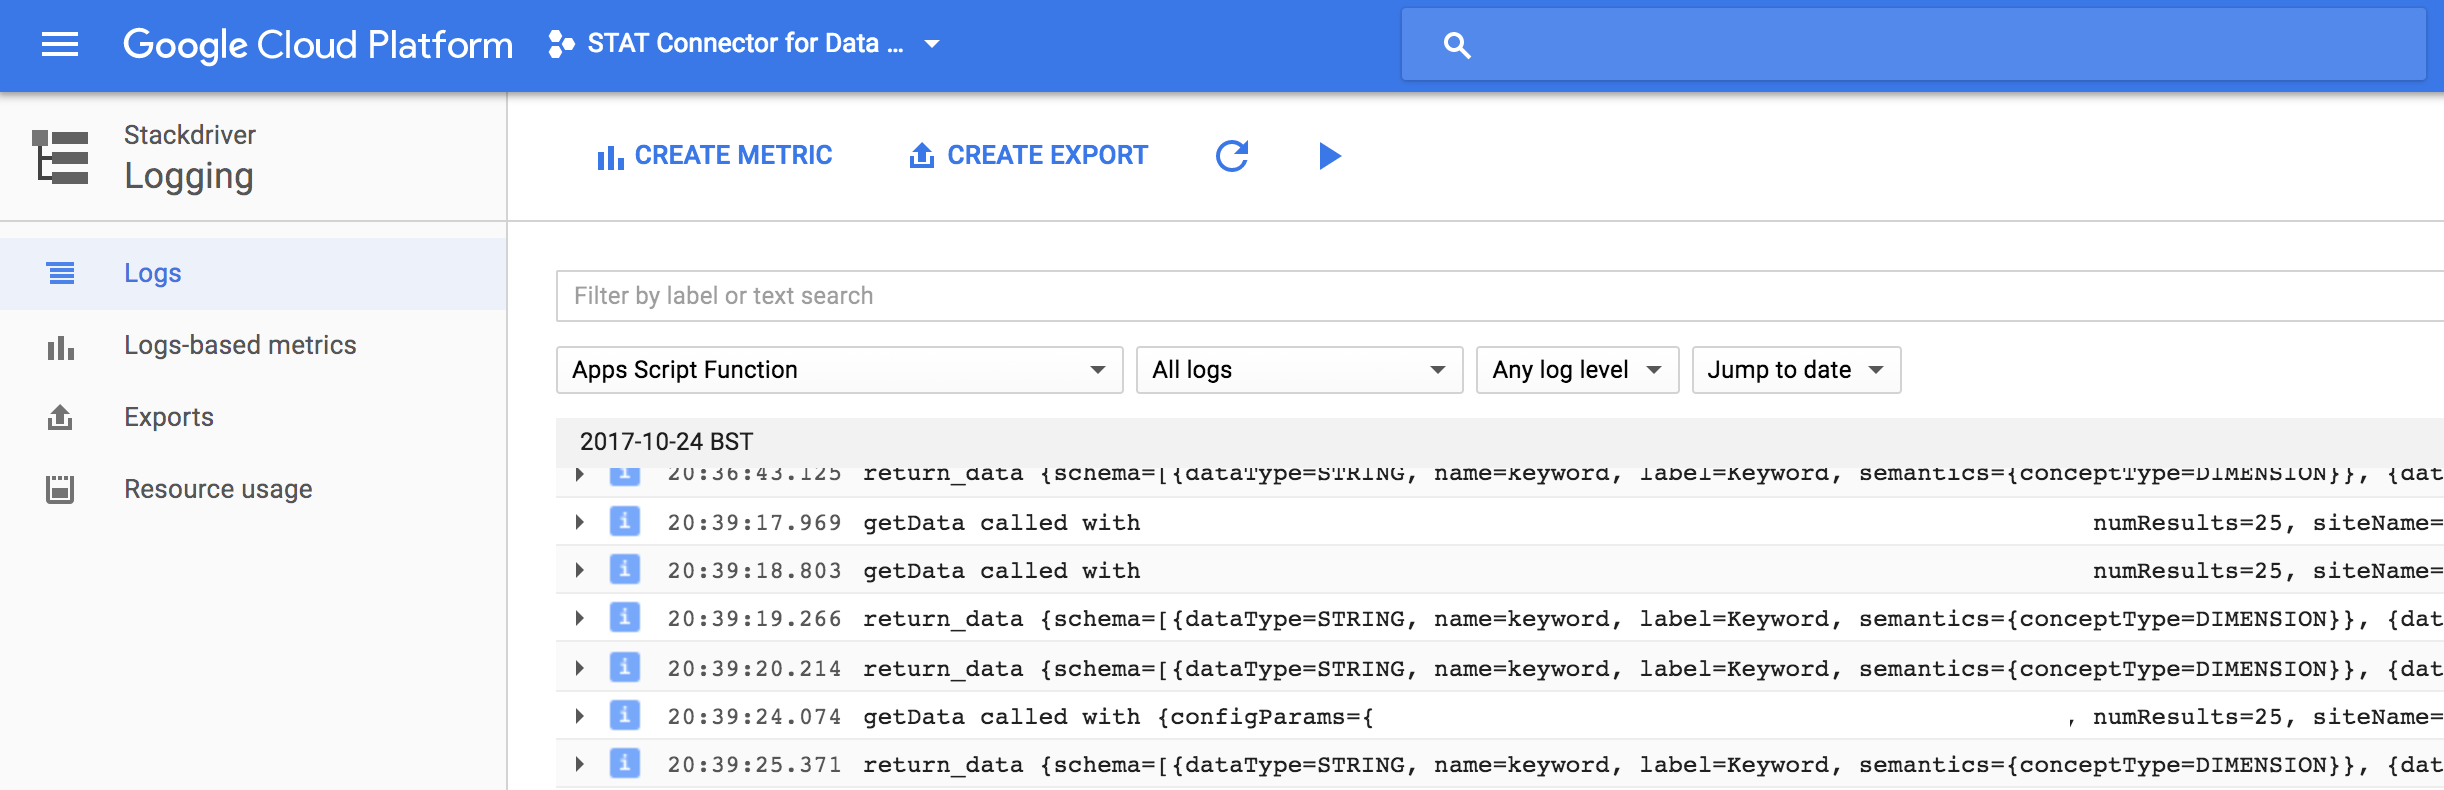Click the search magnifier icon

click(x=1457, y=45)
